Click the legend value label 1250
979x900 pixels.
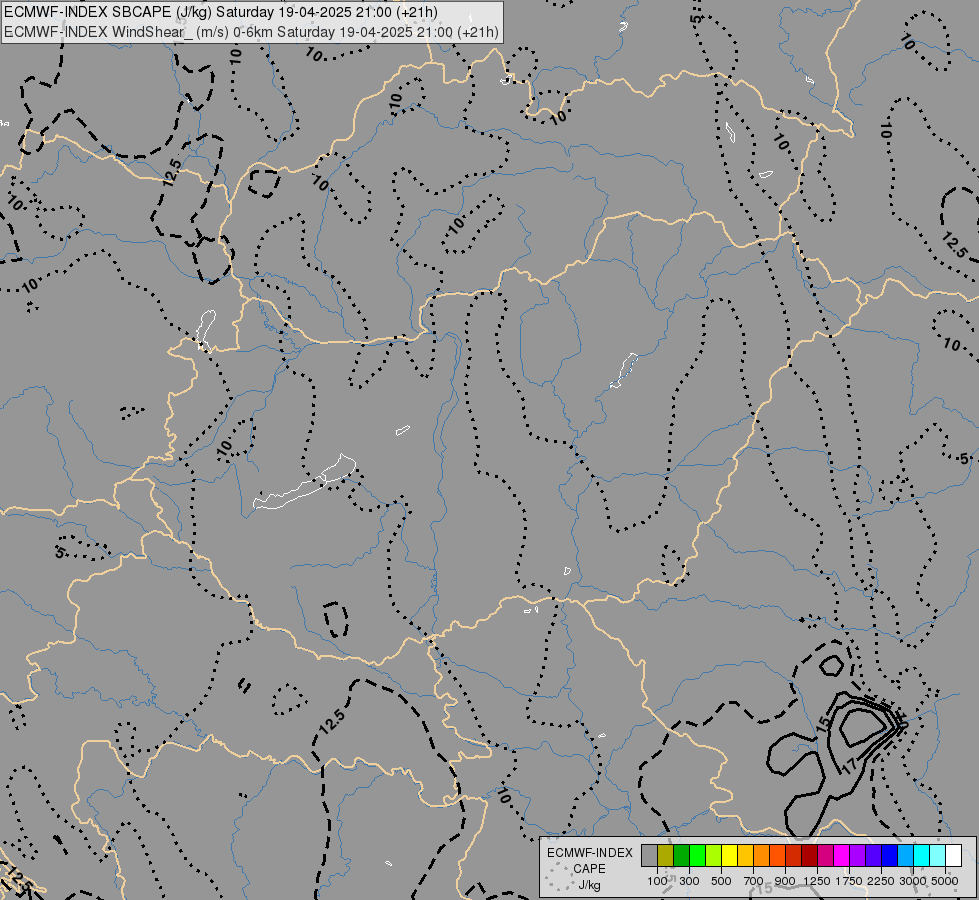[817, 881]
